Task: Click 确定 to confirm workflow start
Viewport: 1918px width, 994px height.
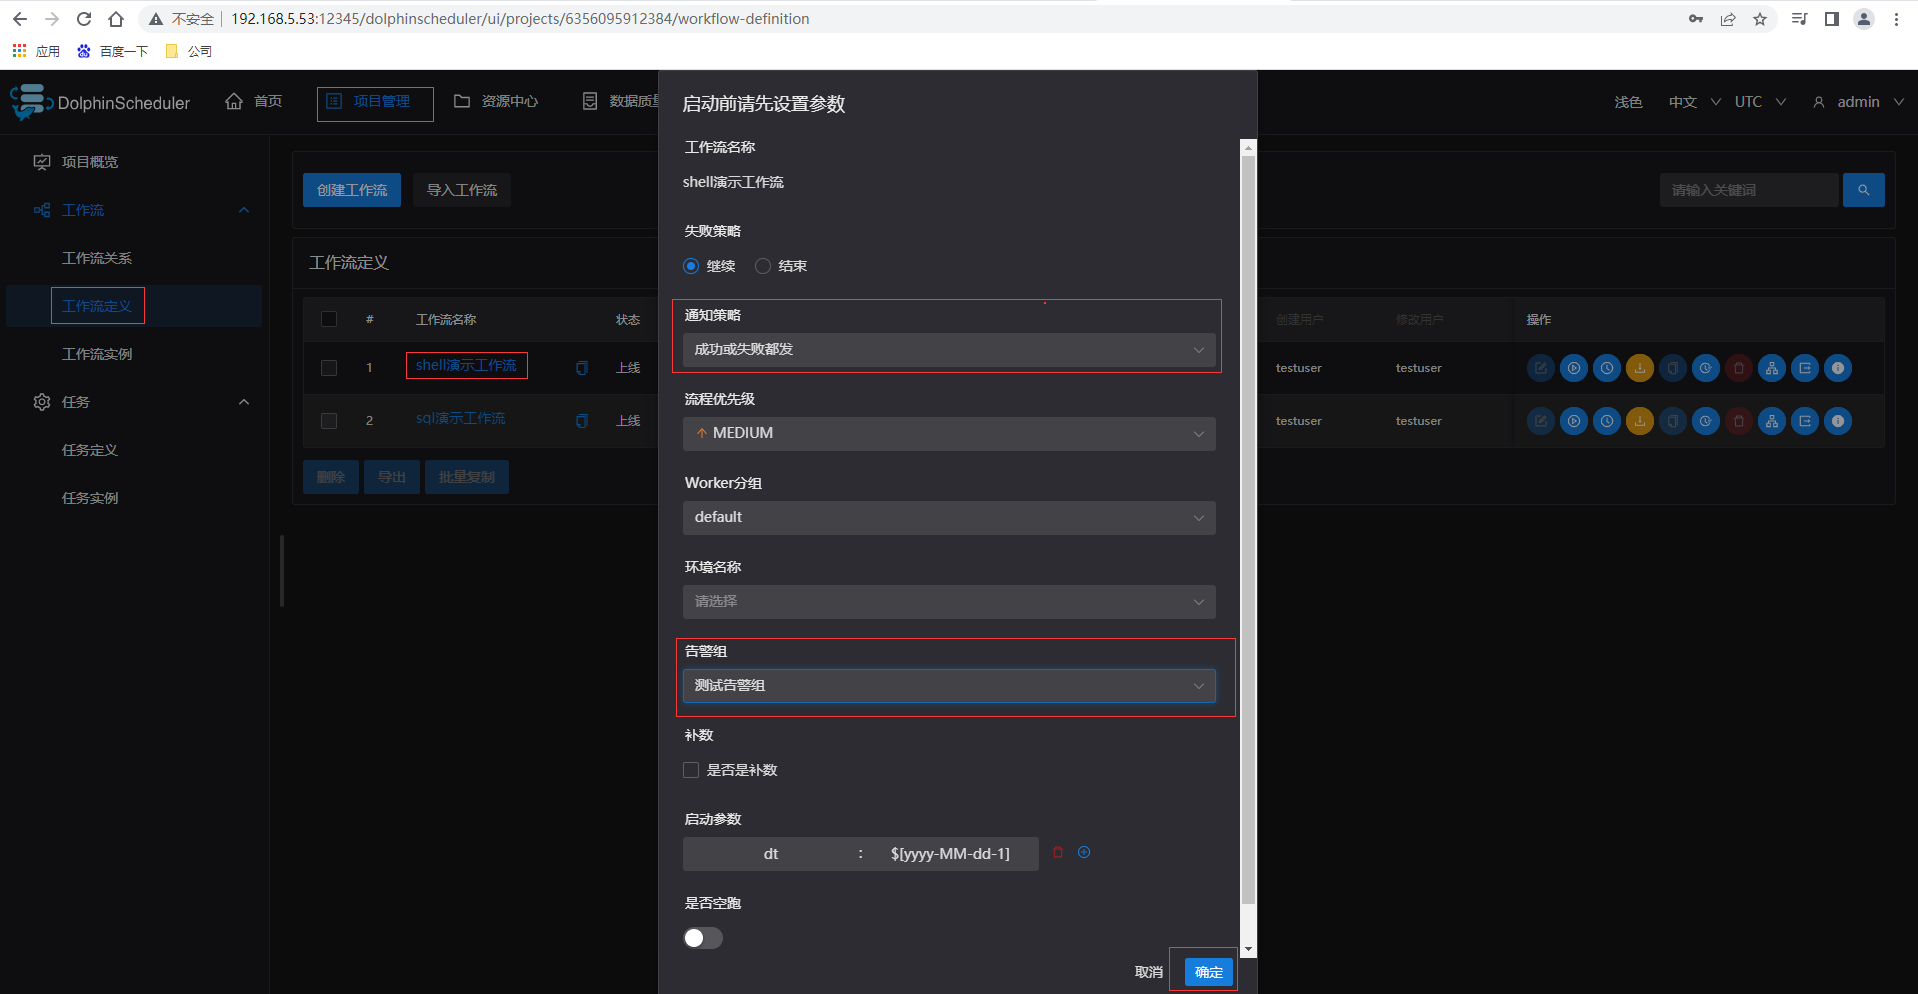Action: [1208, 972]
